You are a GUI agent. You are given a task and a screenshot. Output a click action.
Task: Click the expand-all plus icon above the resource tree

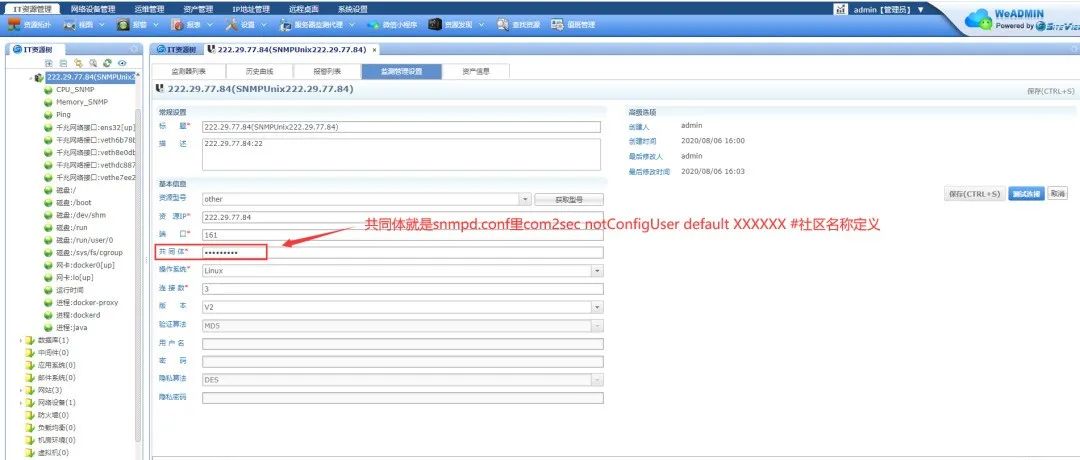click(49, 63)
